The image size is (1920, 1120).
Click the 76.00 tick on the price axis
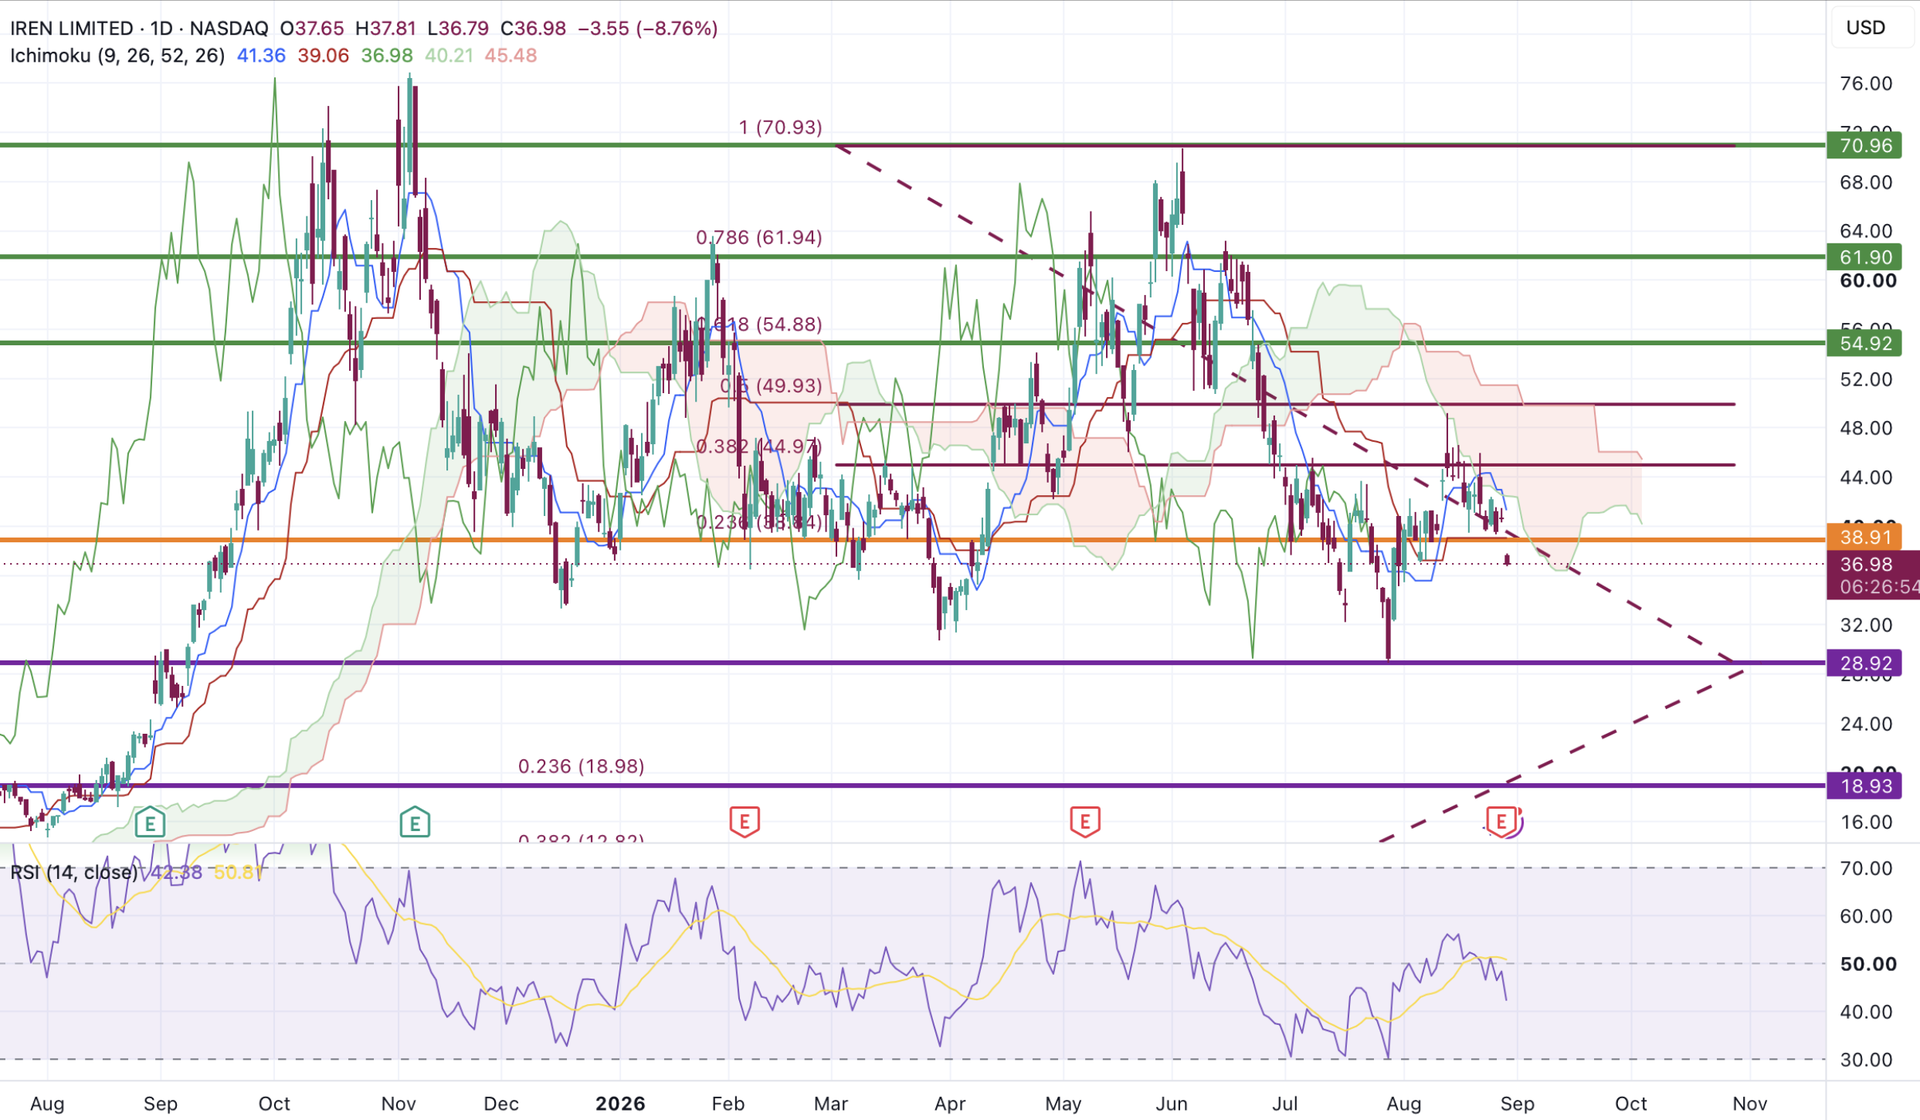coord(1866,83)
